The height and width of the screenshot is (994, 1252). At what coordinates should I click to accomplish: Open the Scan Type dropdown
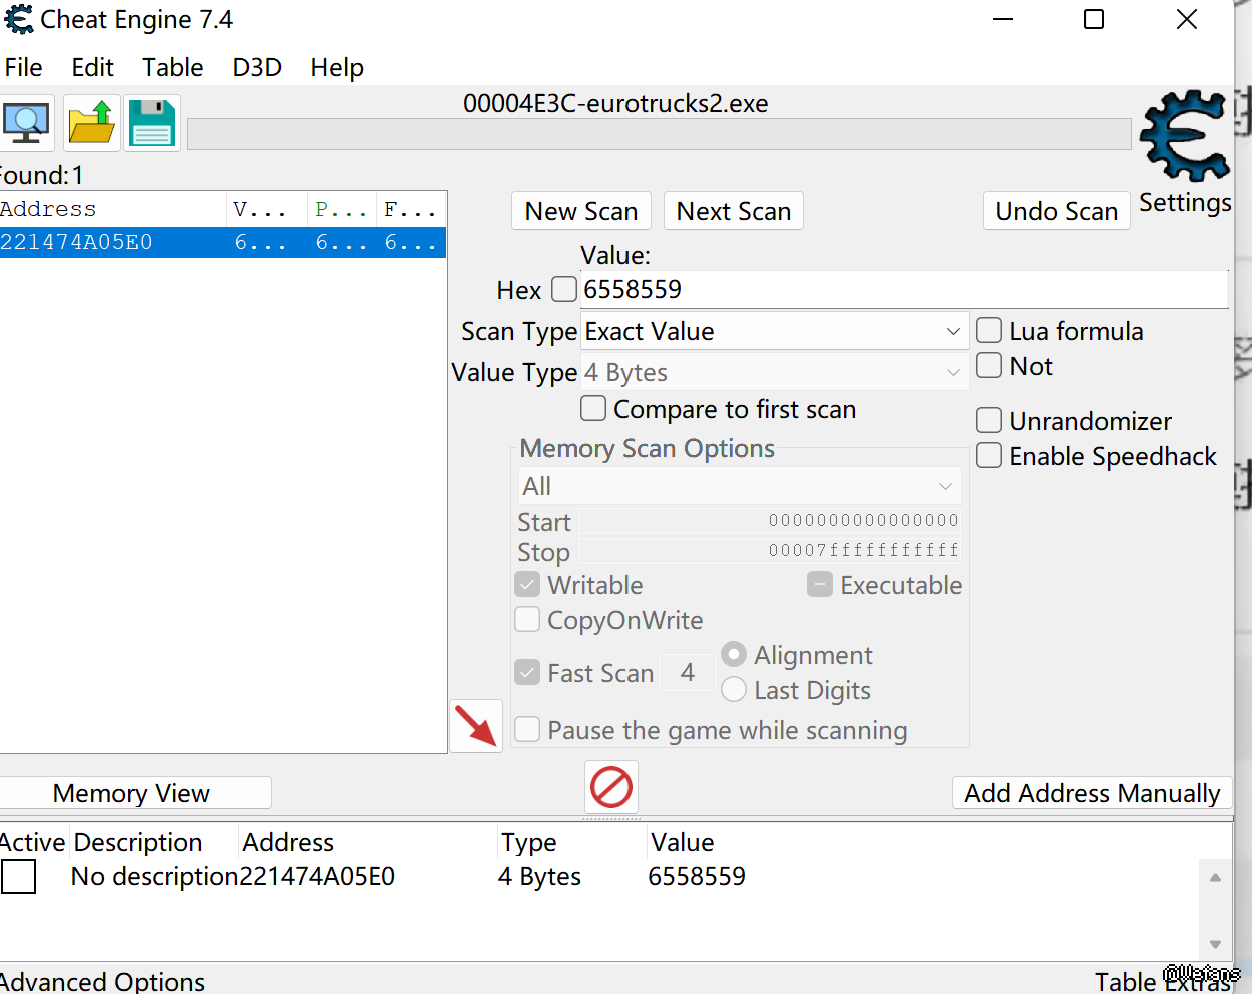[775, 331]
